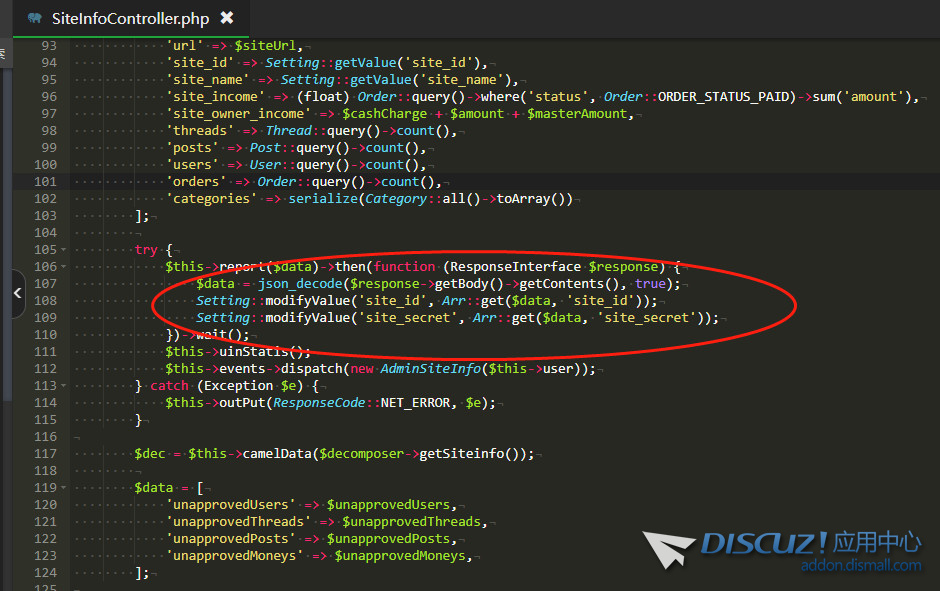Click line number 117 in the gutter
The width and height of the screenshot is (940, 591).
(x=45, y=454)
